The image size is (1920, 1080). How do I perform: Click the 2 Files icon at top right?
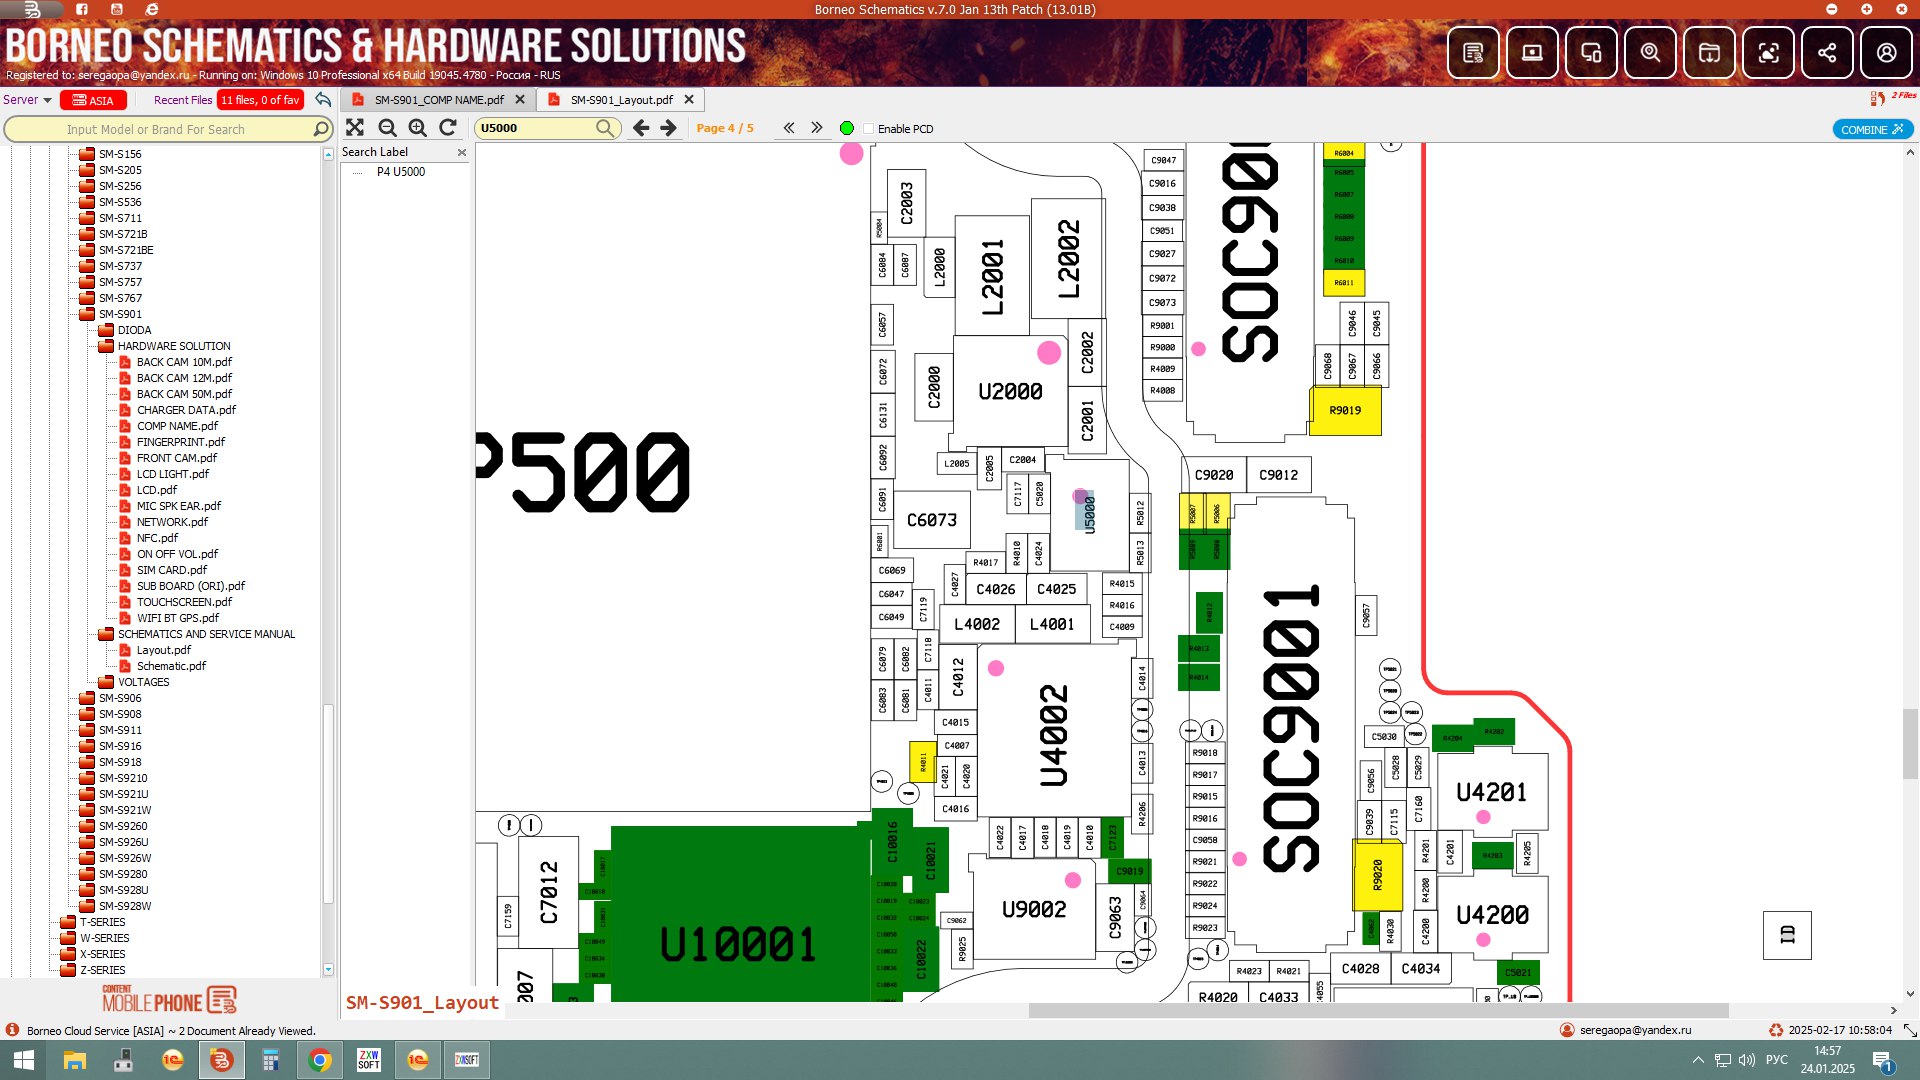click(1893, 98)
